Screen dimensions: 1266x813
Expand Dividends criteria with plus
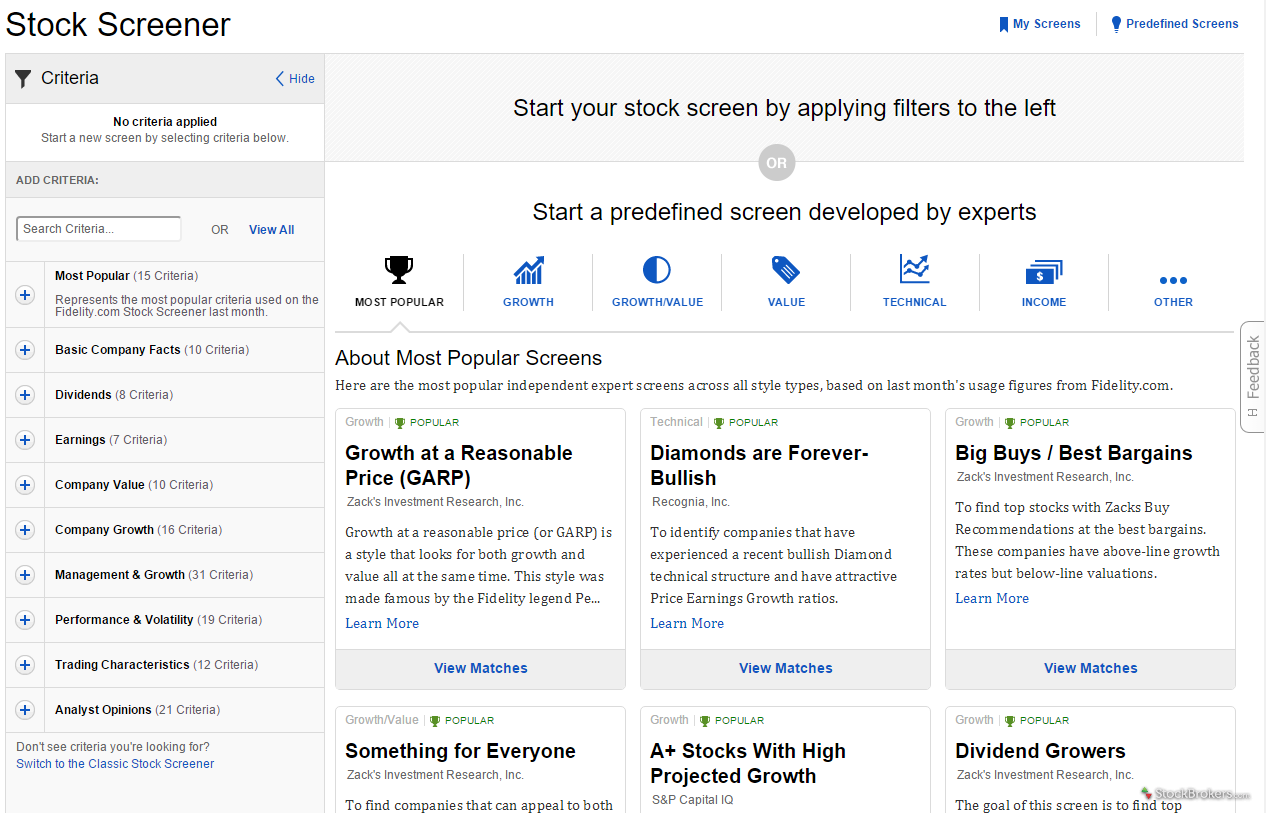pos(25,395)
